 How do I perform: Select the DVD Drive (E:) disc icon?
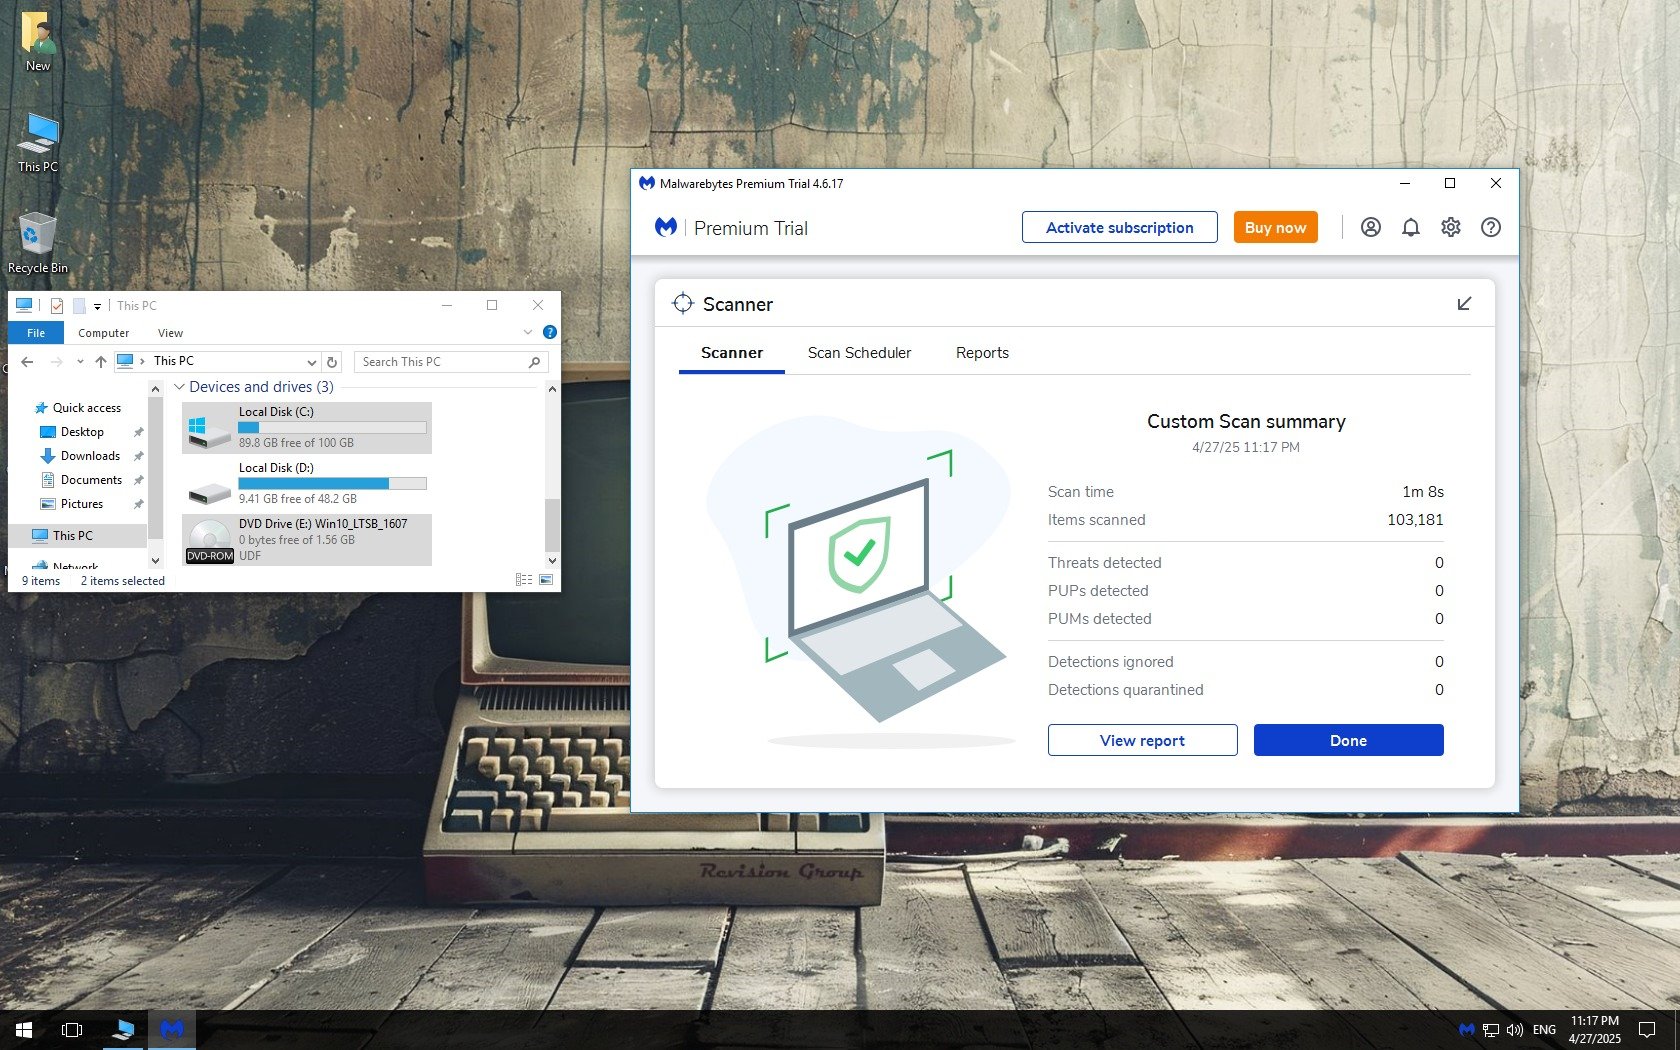210,541
